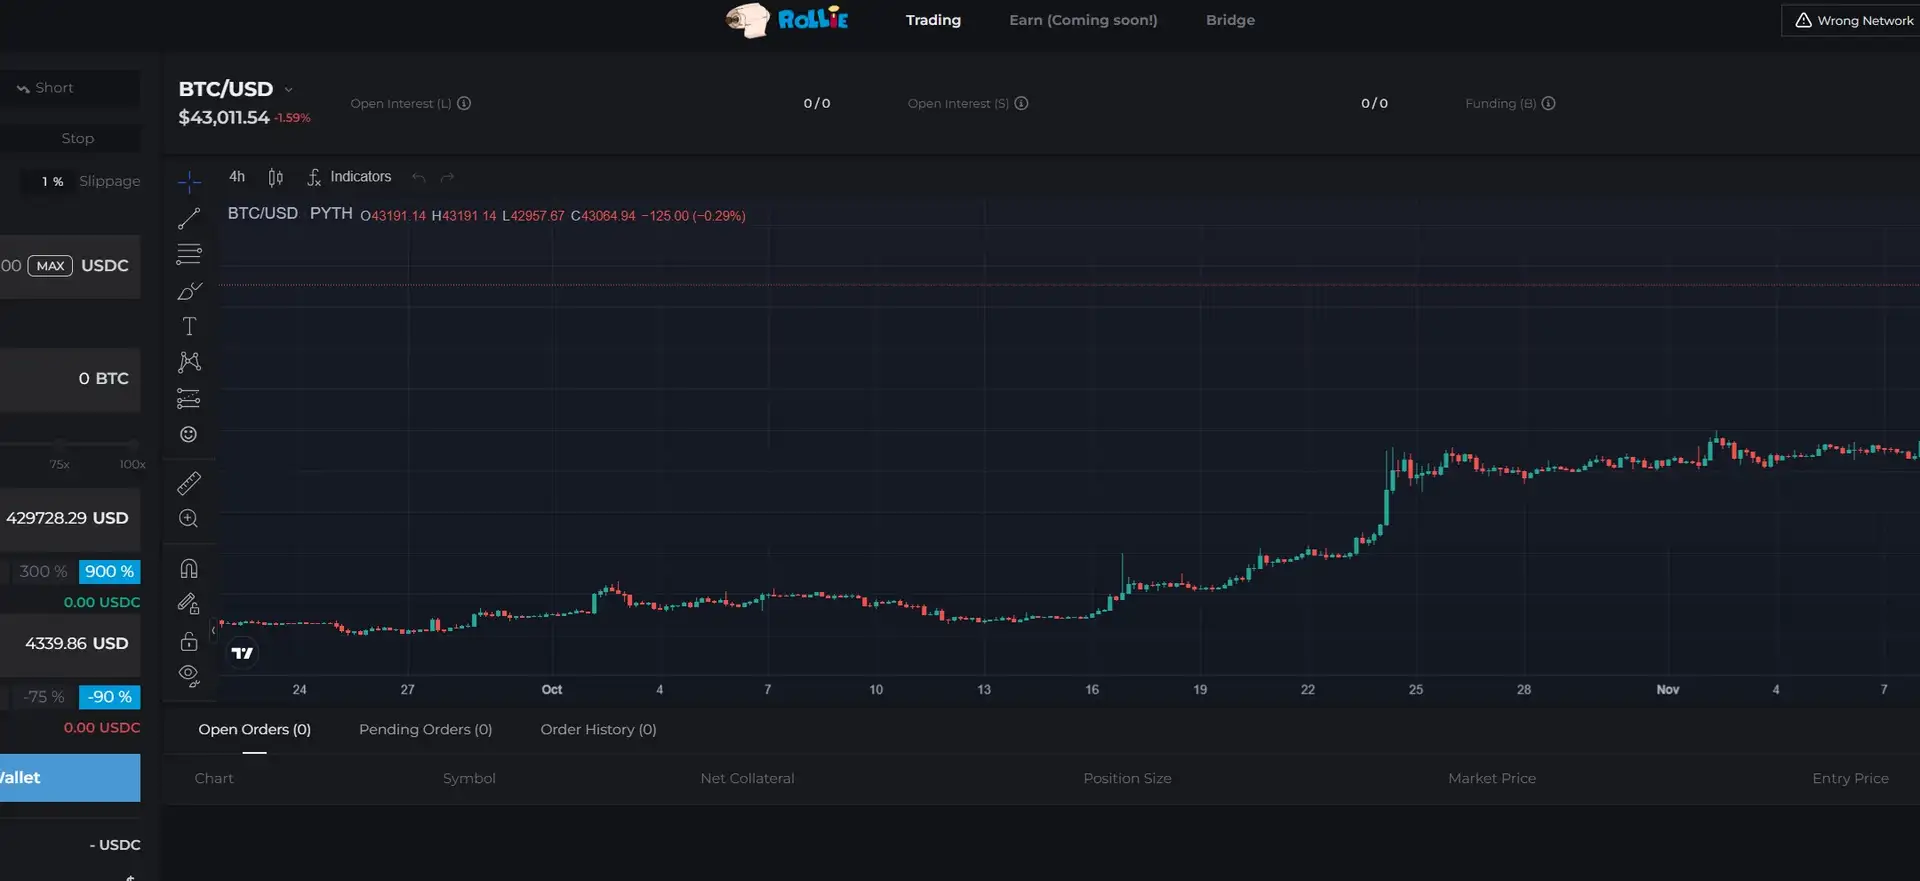Viewport: 1920px width, 881px height.
Task: Select the trend line drawing tool
Action: click(189, 218)
